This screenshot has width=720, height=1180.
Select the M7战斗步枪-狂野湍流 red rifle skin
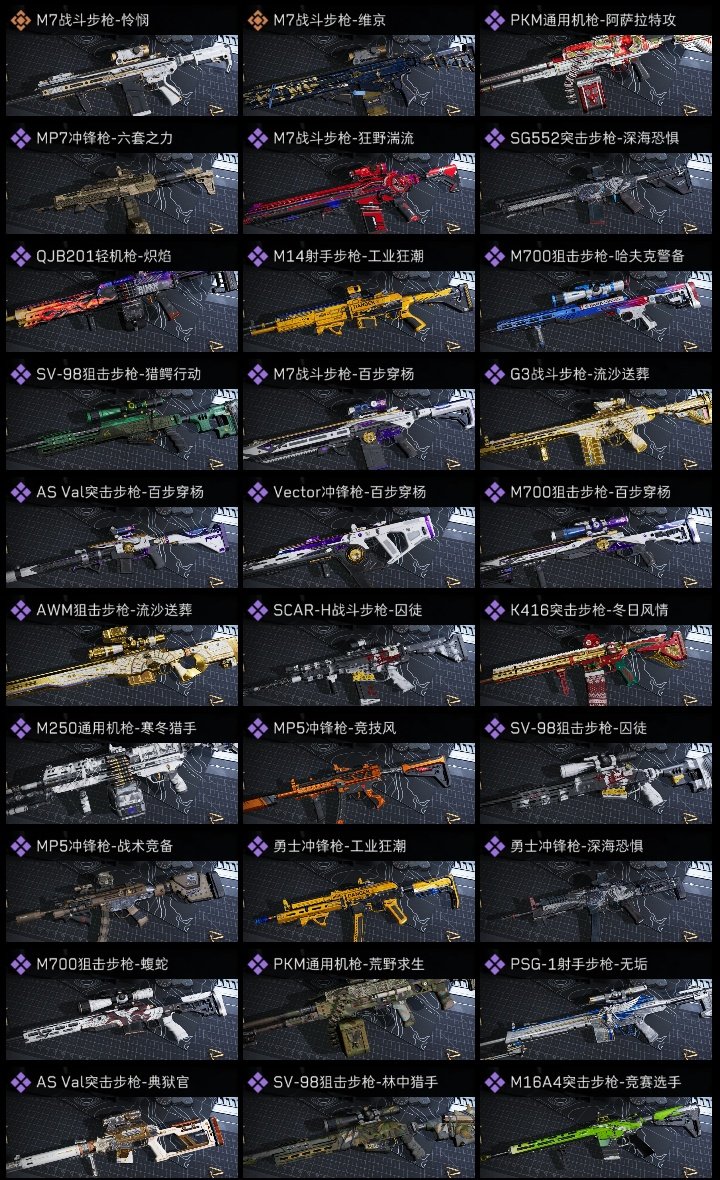(359, 194)
